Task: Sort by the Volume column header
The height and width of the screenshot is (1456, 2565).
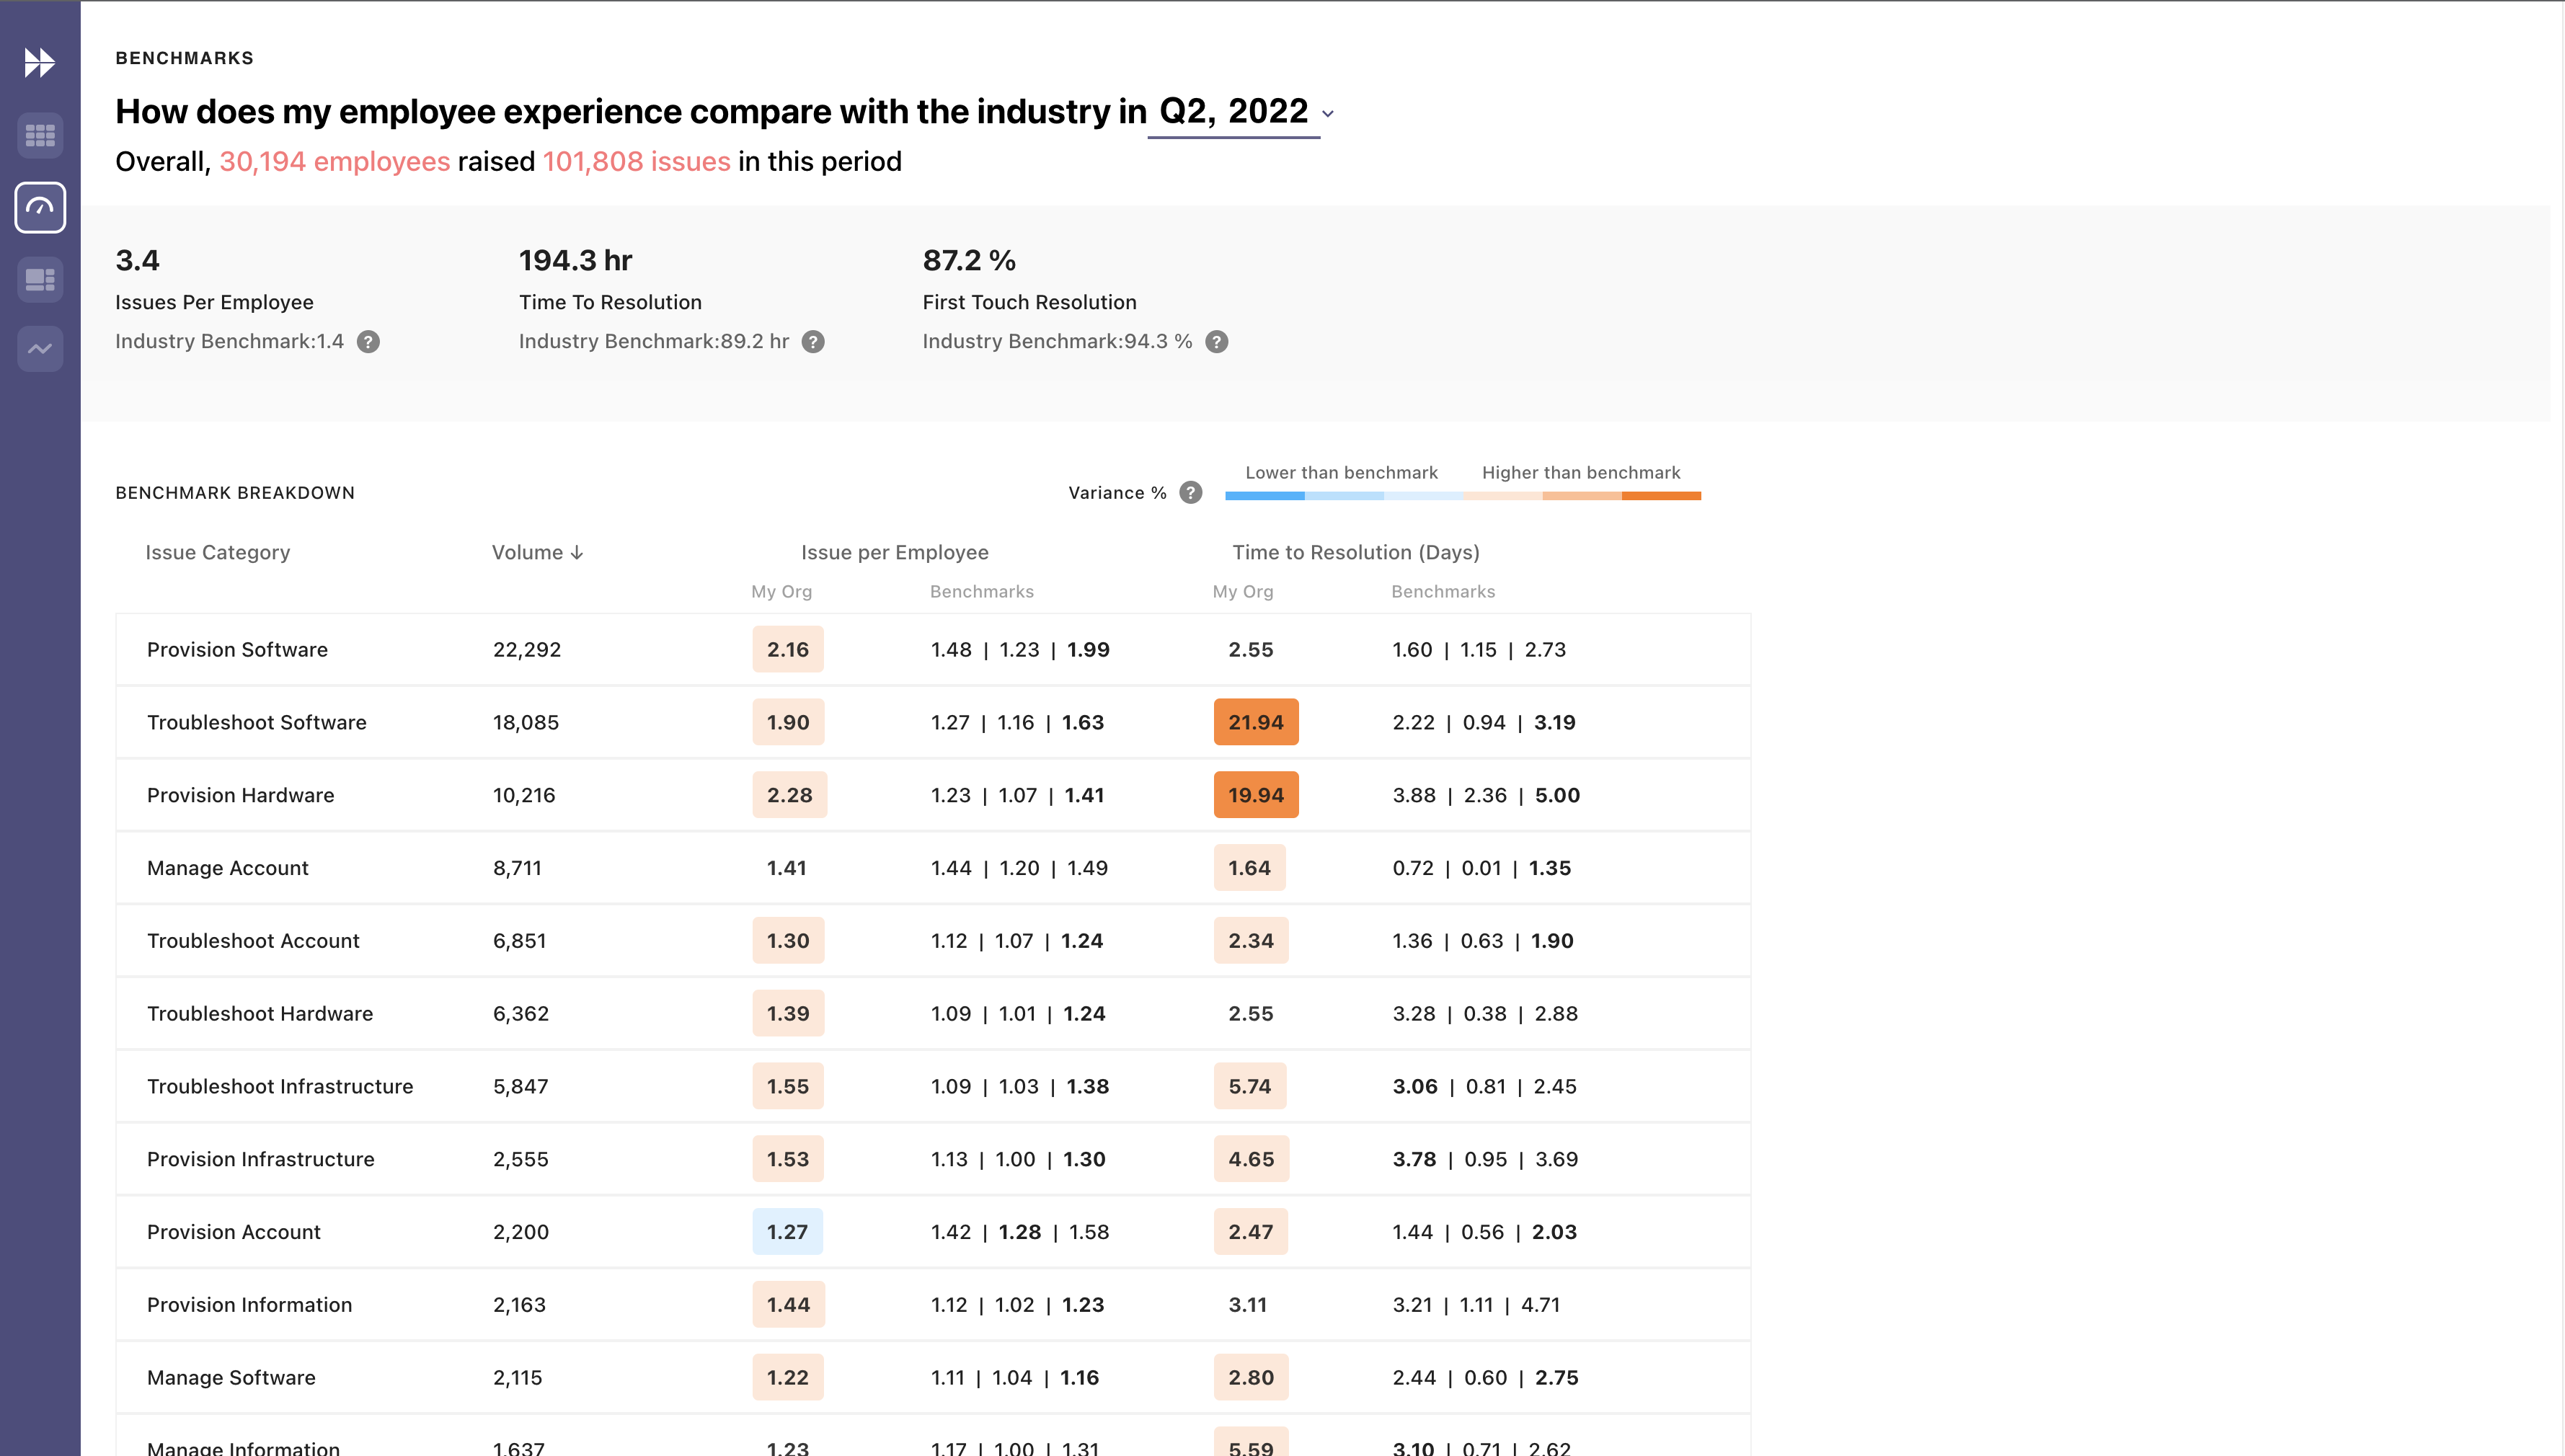Action: click(x=537, y=552)
